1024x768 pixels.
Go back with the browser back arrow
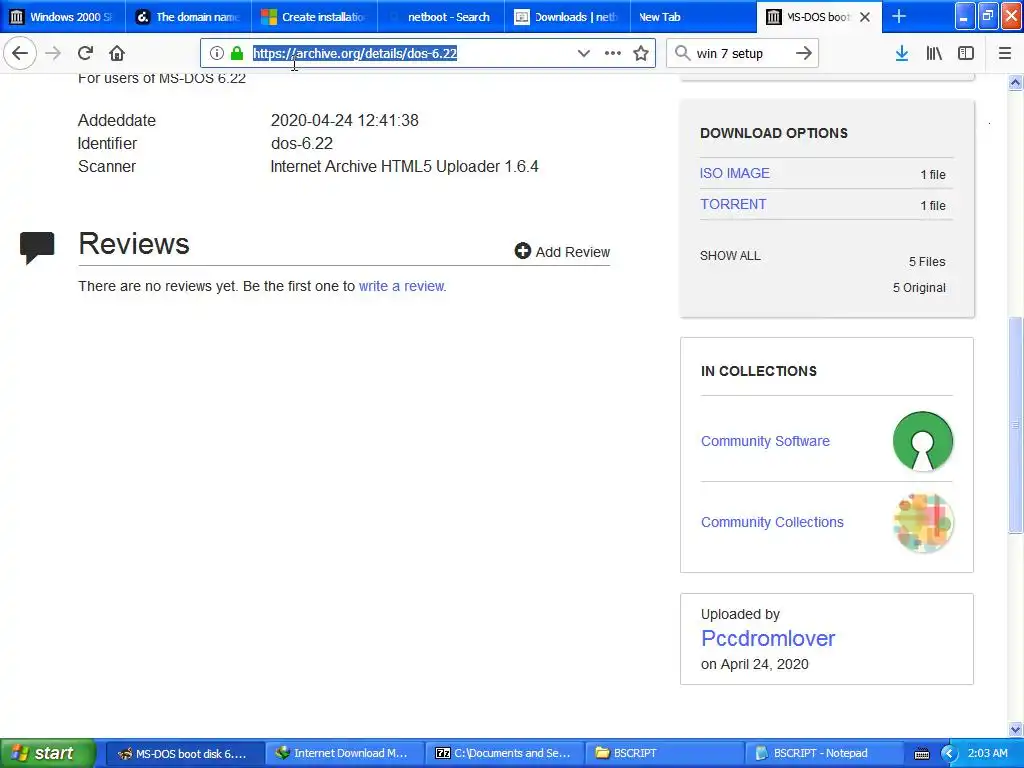[x=20, y=53]
